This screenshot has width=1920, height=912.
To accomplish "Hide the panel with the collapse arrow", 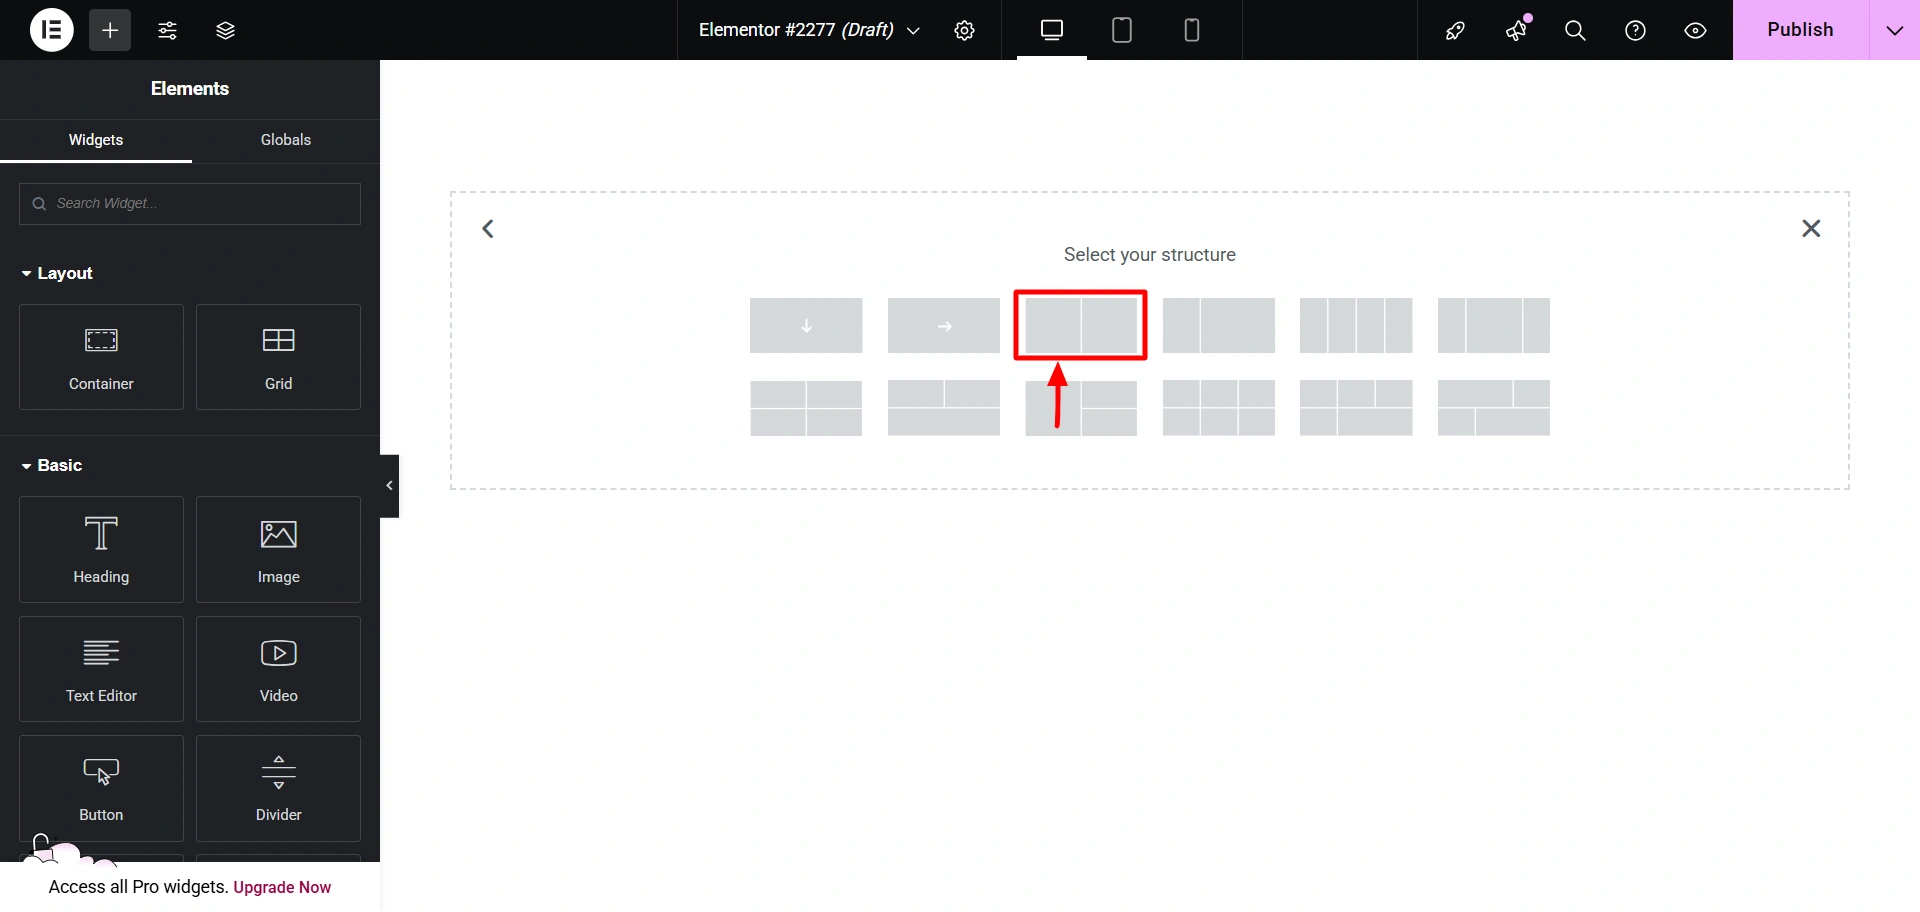I will [x=389, y=486].
